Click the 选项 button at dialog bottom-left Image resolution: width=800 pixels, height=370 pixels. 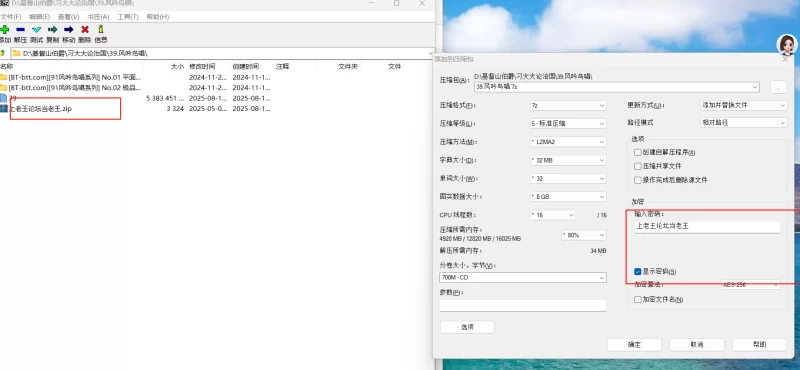point(467,327)
